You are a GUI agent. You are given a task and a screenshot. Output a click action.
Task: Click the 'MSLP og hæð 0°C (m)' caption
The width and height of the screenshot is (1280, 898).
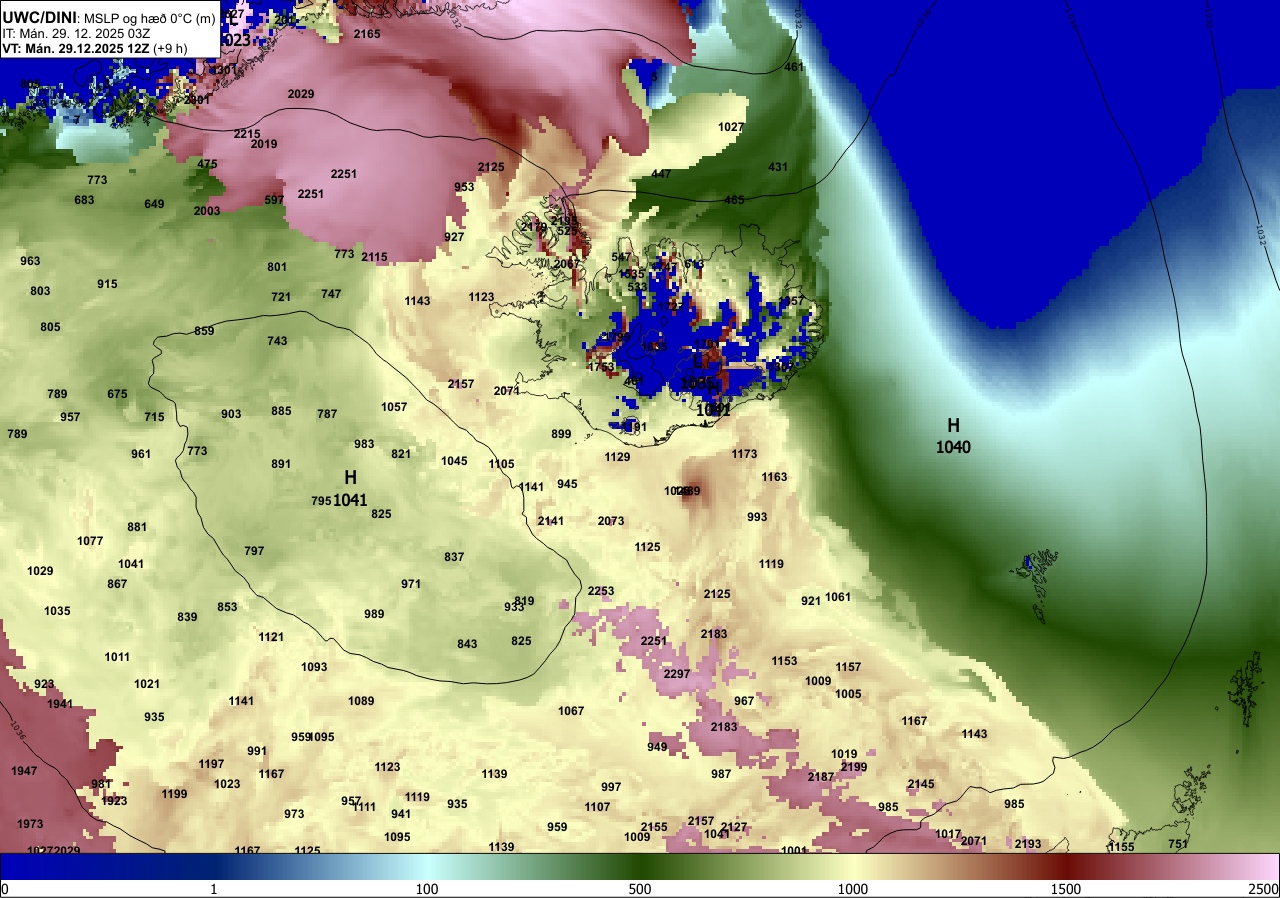point(149,18)
